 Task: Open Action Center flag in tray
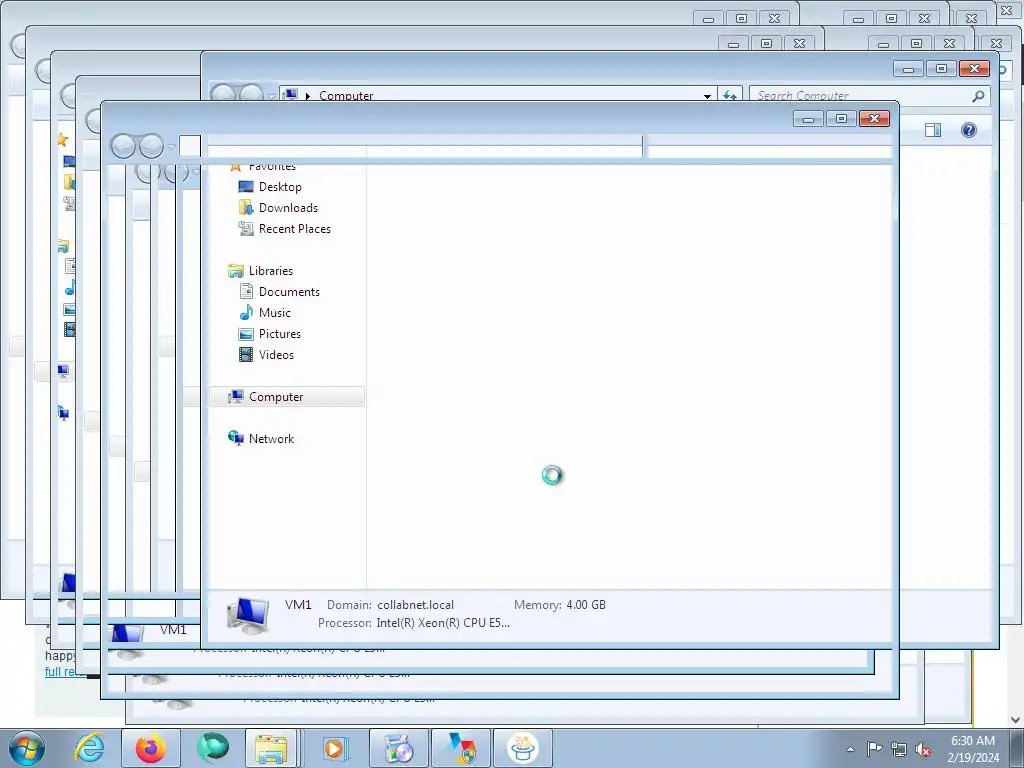(x=874, y=749)
